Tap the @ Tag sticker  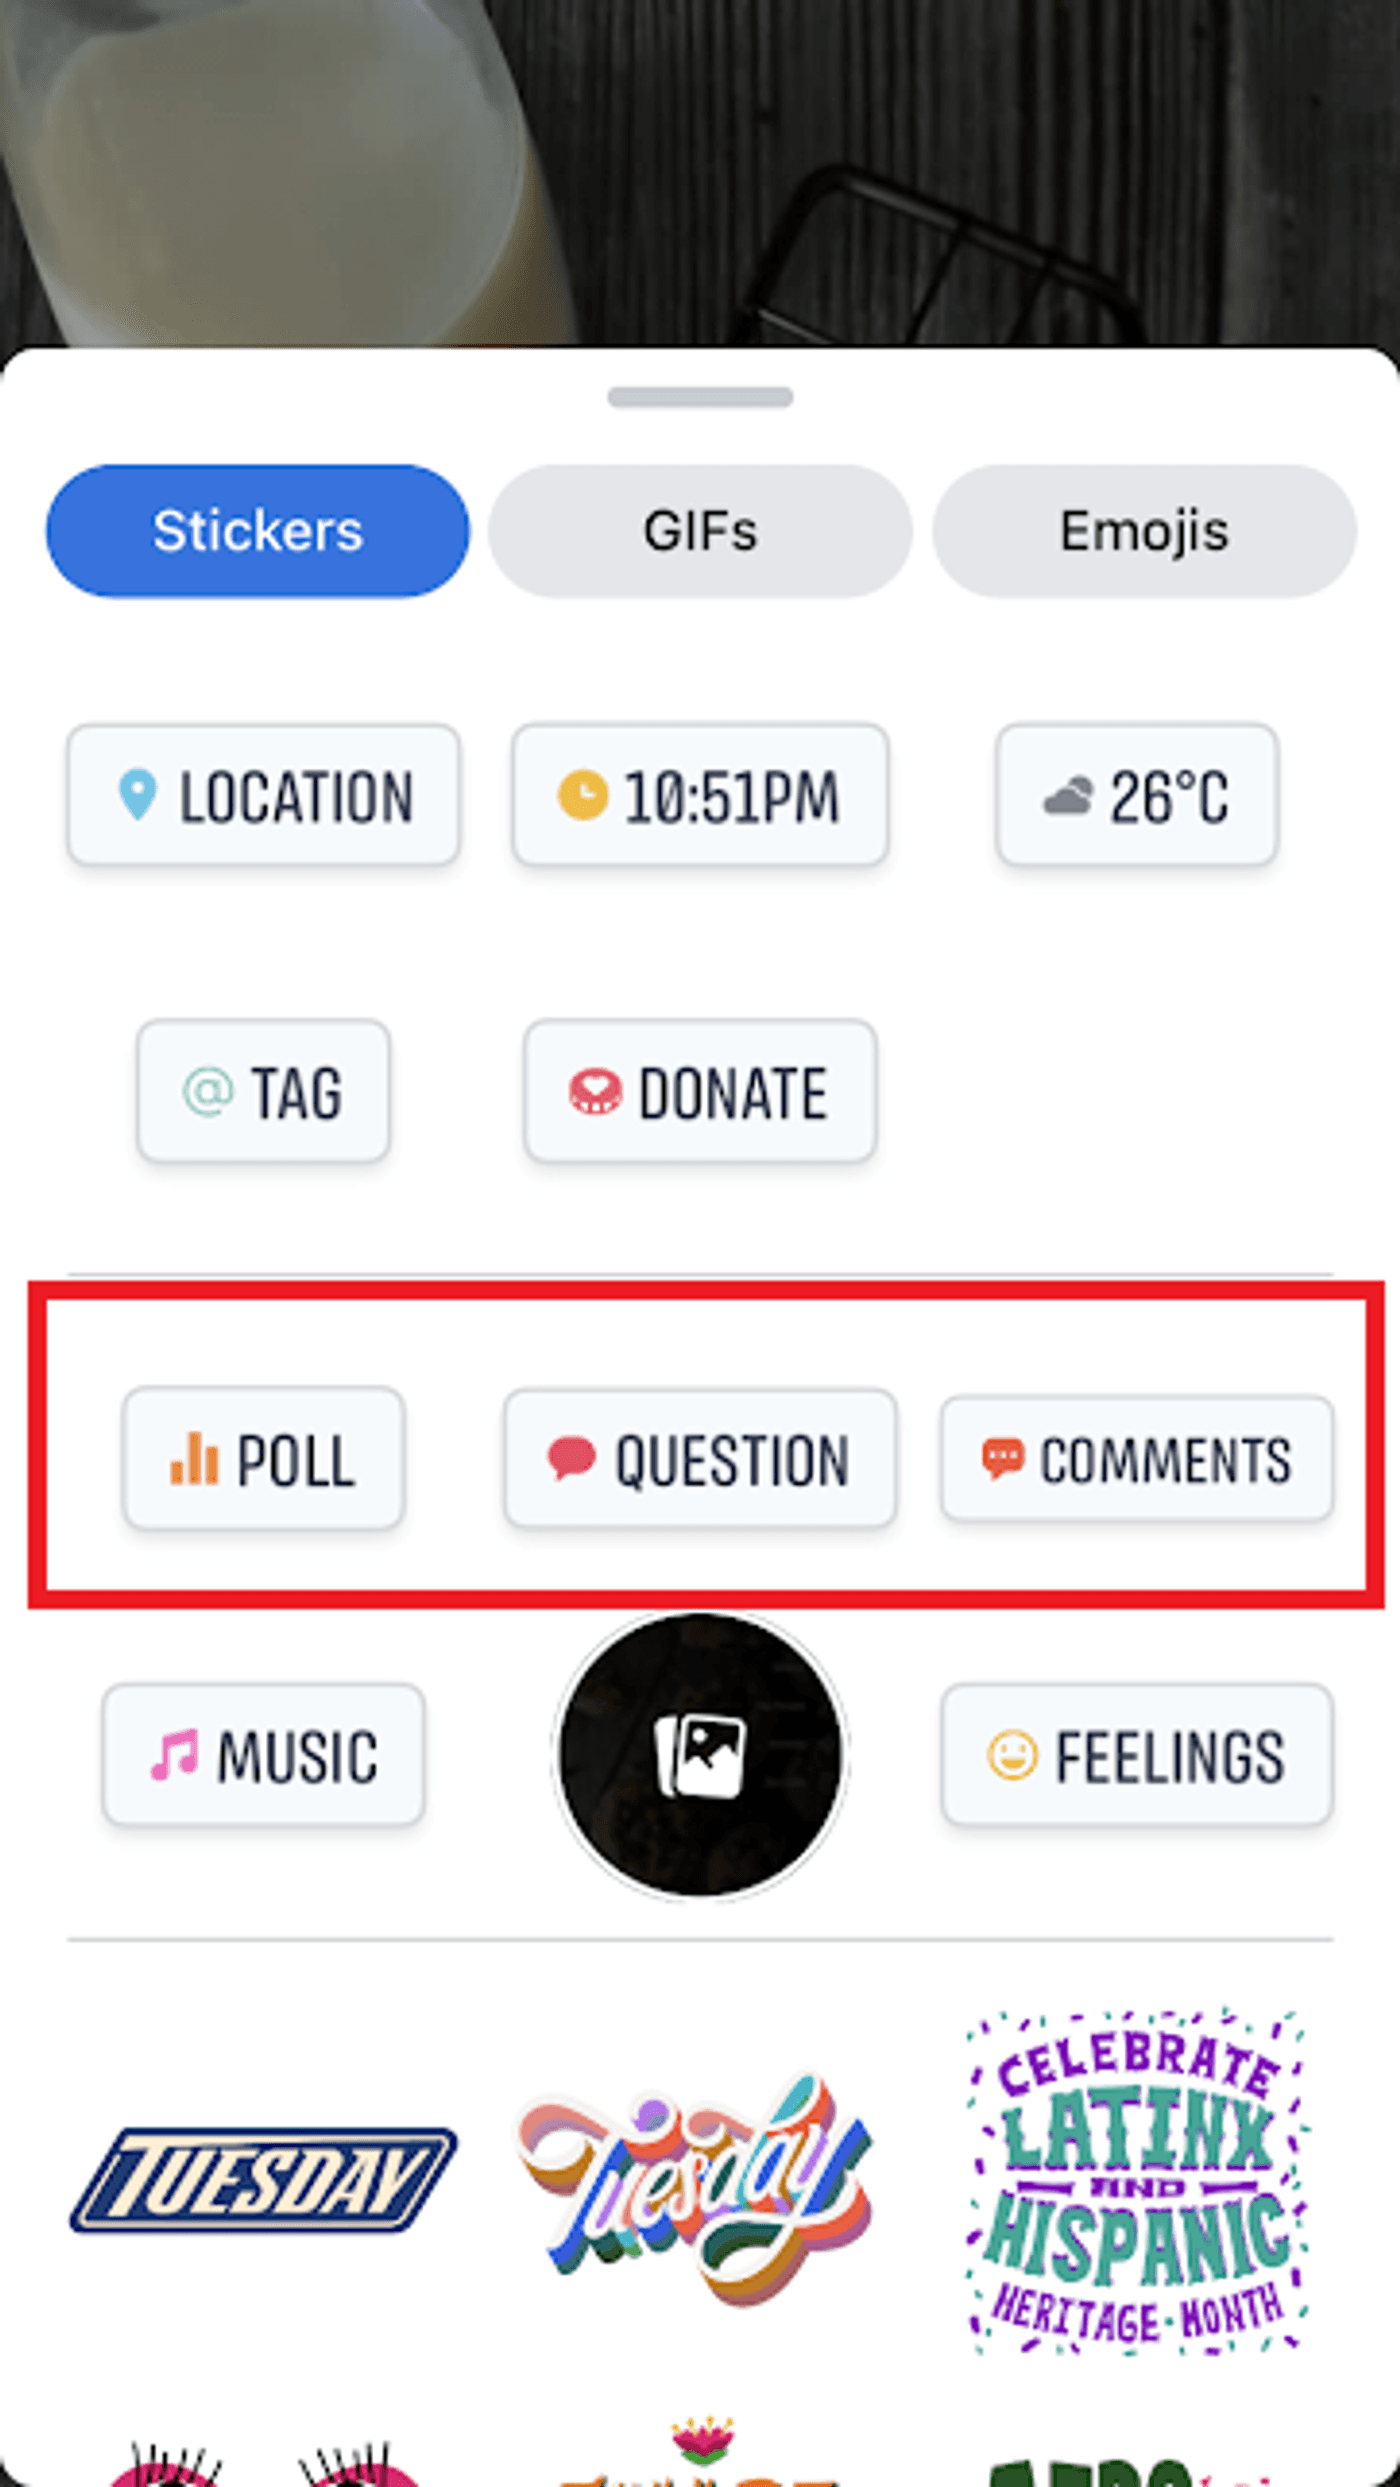[x=263, y=1091]
